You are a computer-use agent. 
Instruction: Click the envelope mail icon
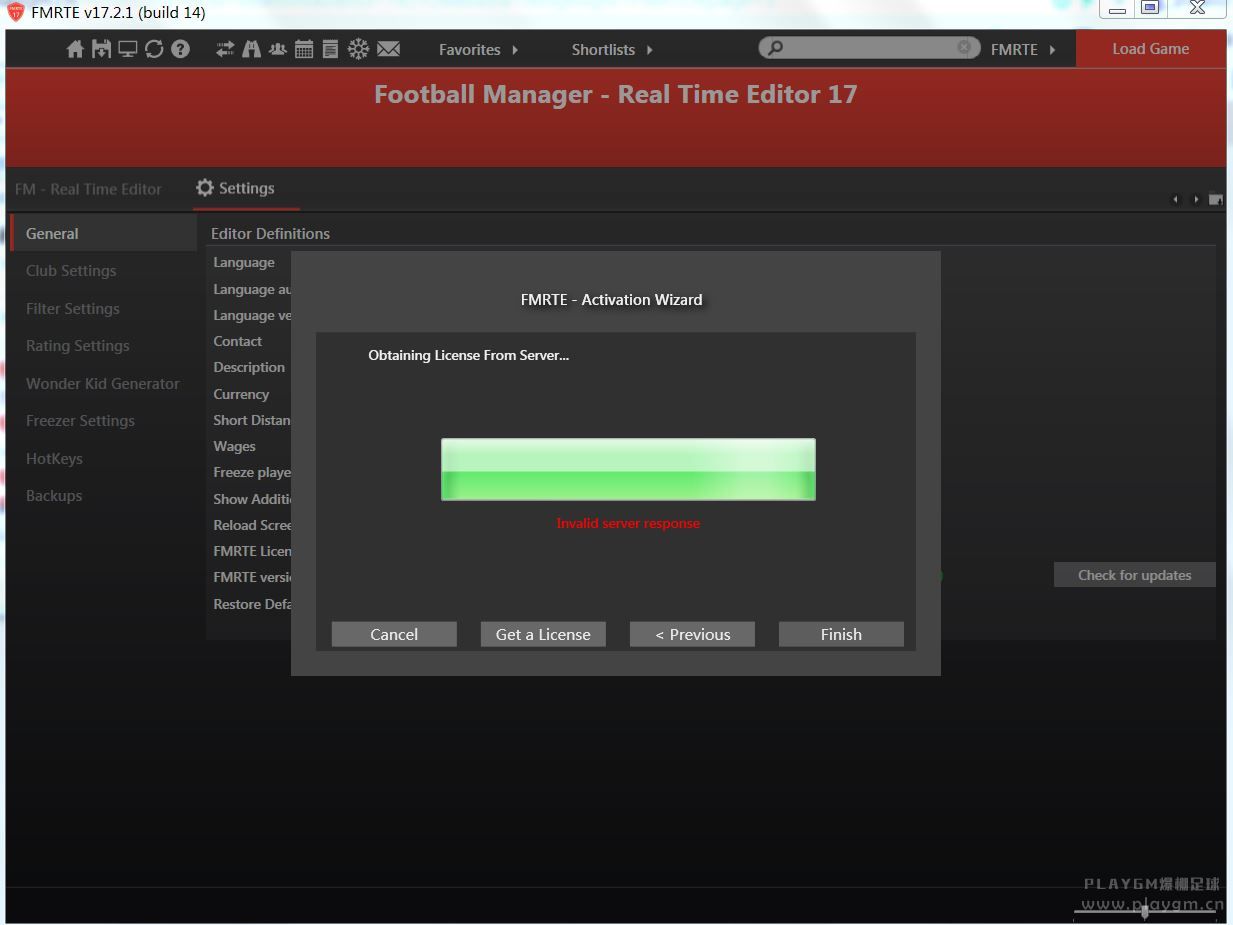[389, 49]
